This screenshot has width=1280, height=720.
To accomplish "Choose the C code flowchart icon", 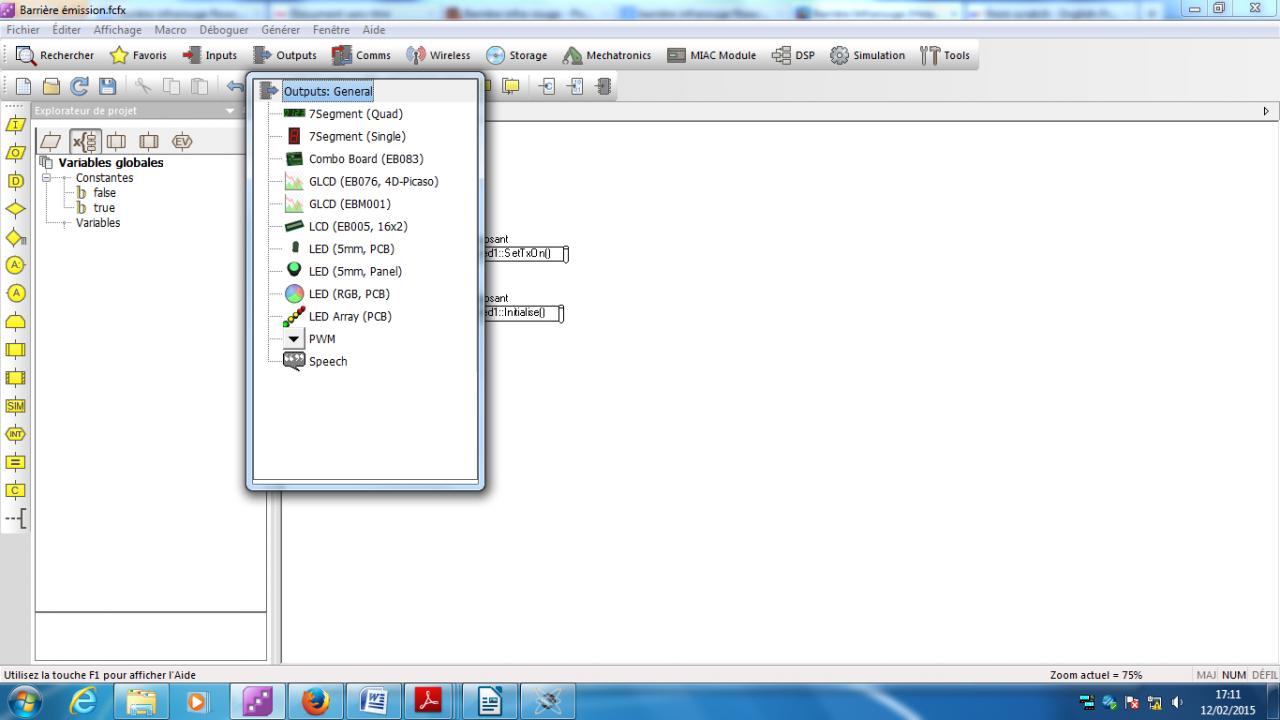I will coord(16,490).
